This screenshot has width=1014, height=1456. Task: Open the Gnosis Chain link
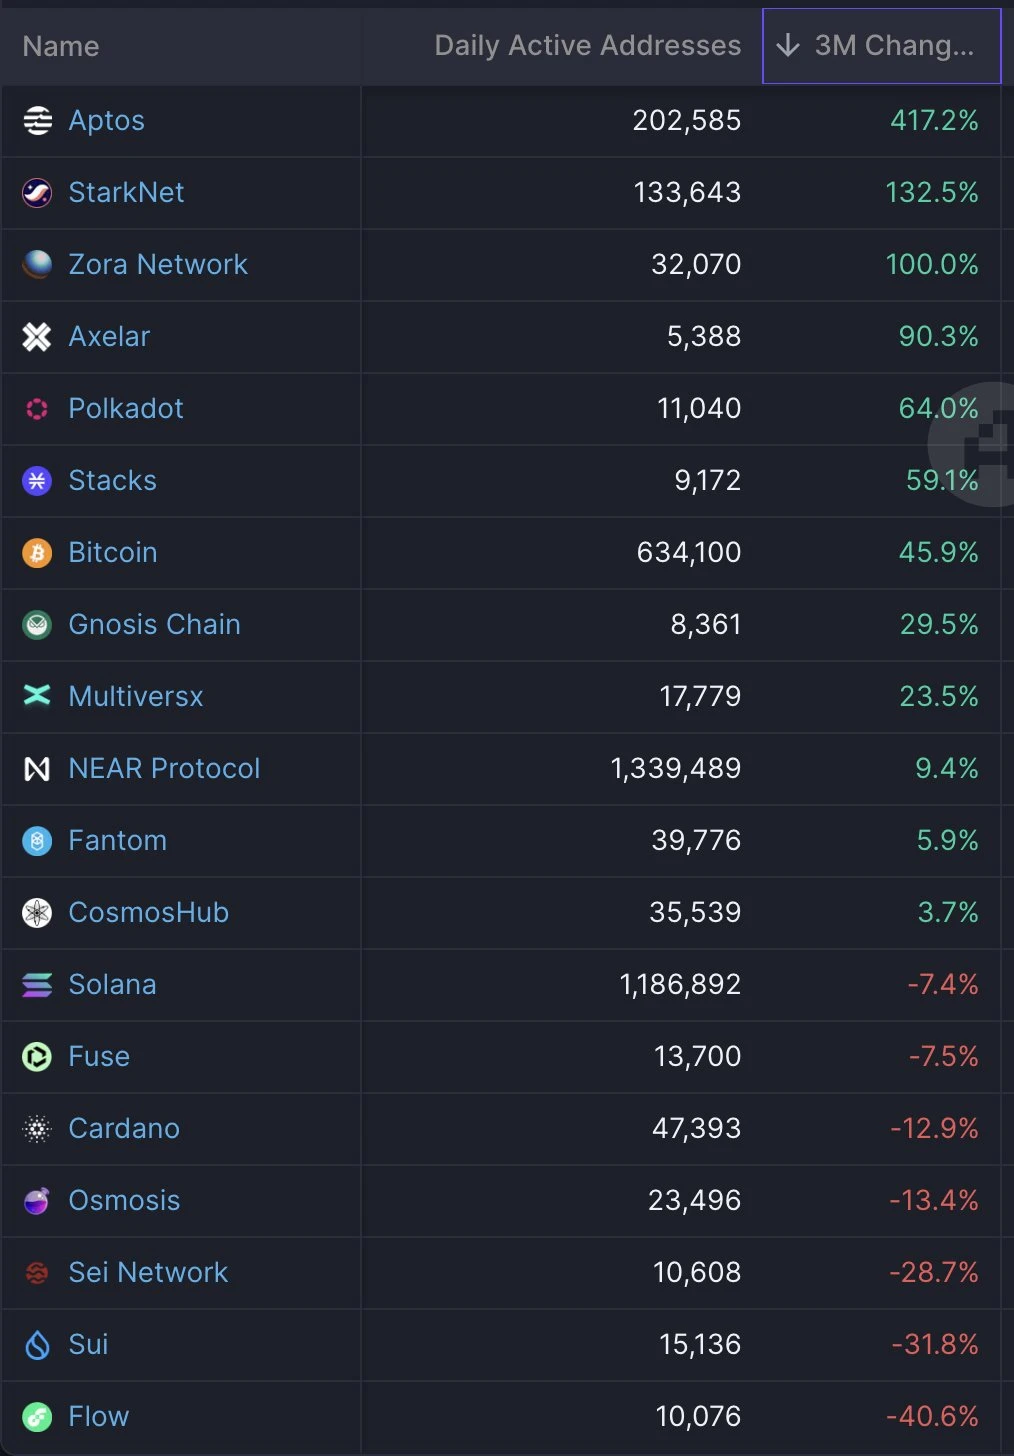click(x=154, y=625)
